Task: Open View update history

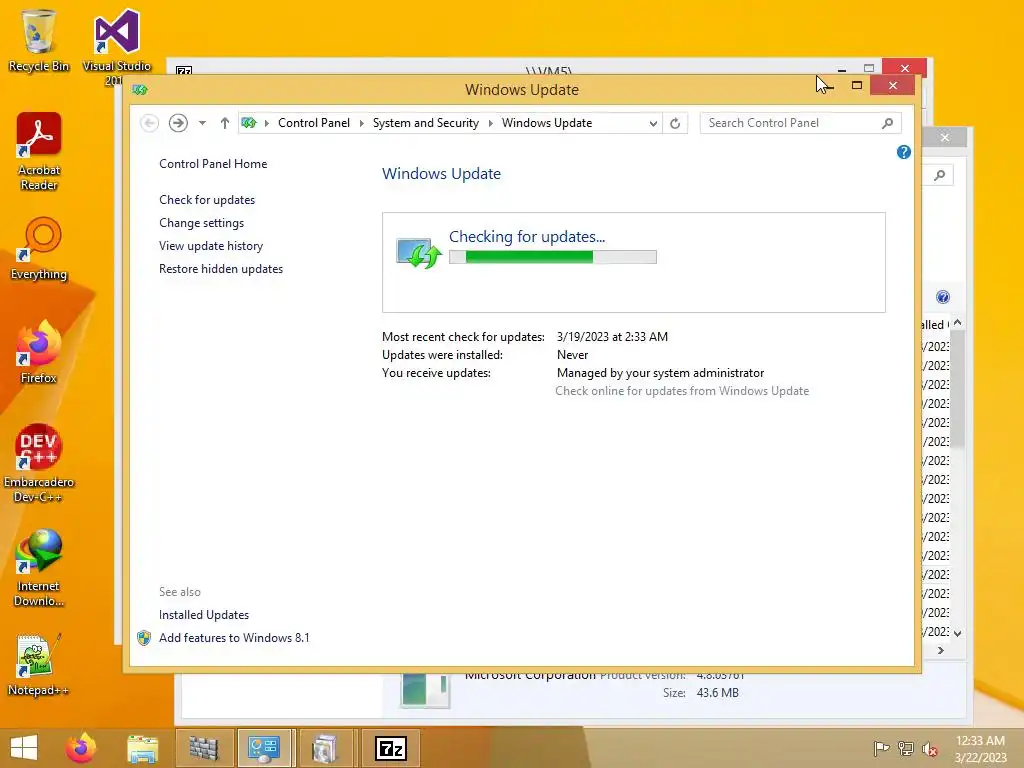Action: 211,246
